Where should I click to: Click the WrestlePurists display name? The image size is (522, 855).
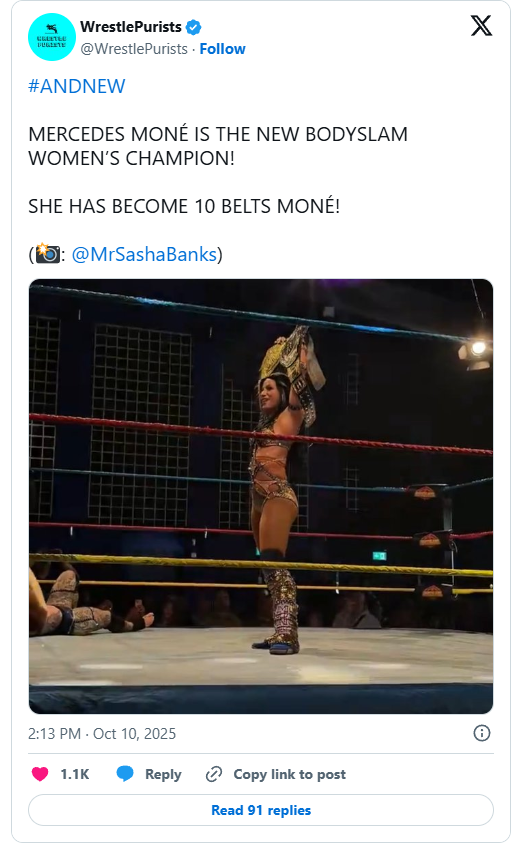(x=130, y=27)
